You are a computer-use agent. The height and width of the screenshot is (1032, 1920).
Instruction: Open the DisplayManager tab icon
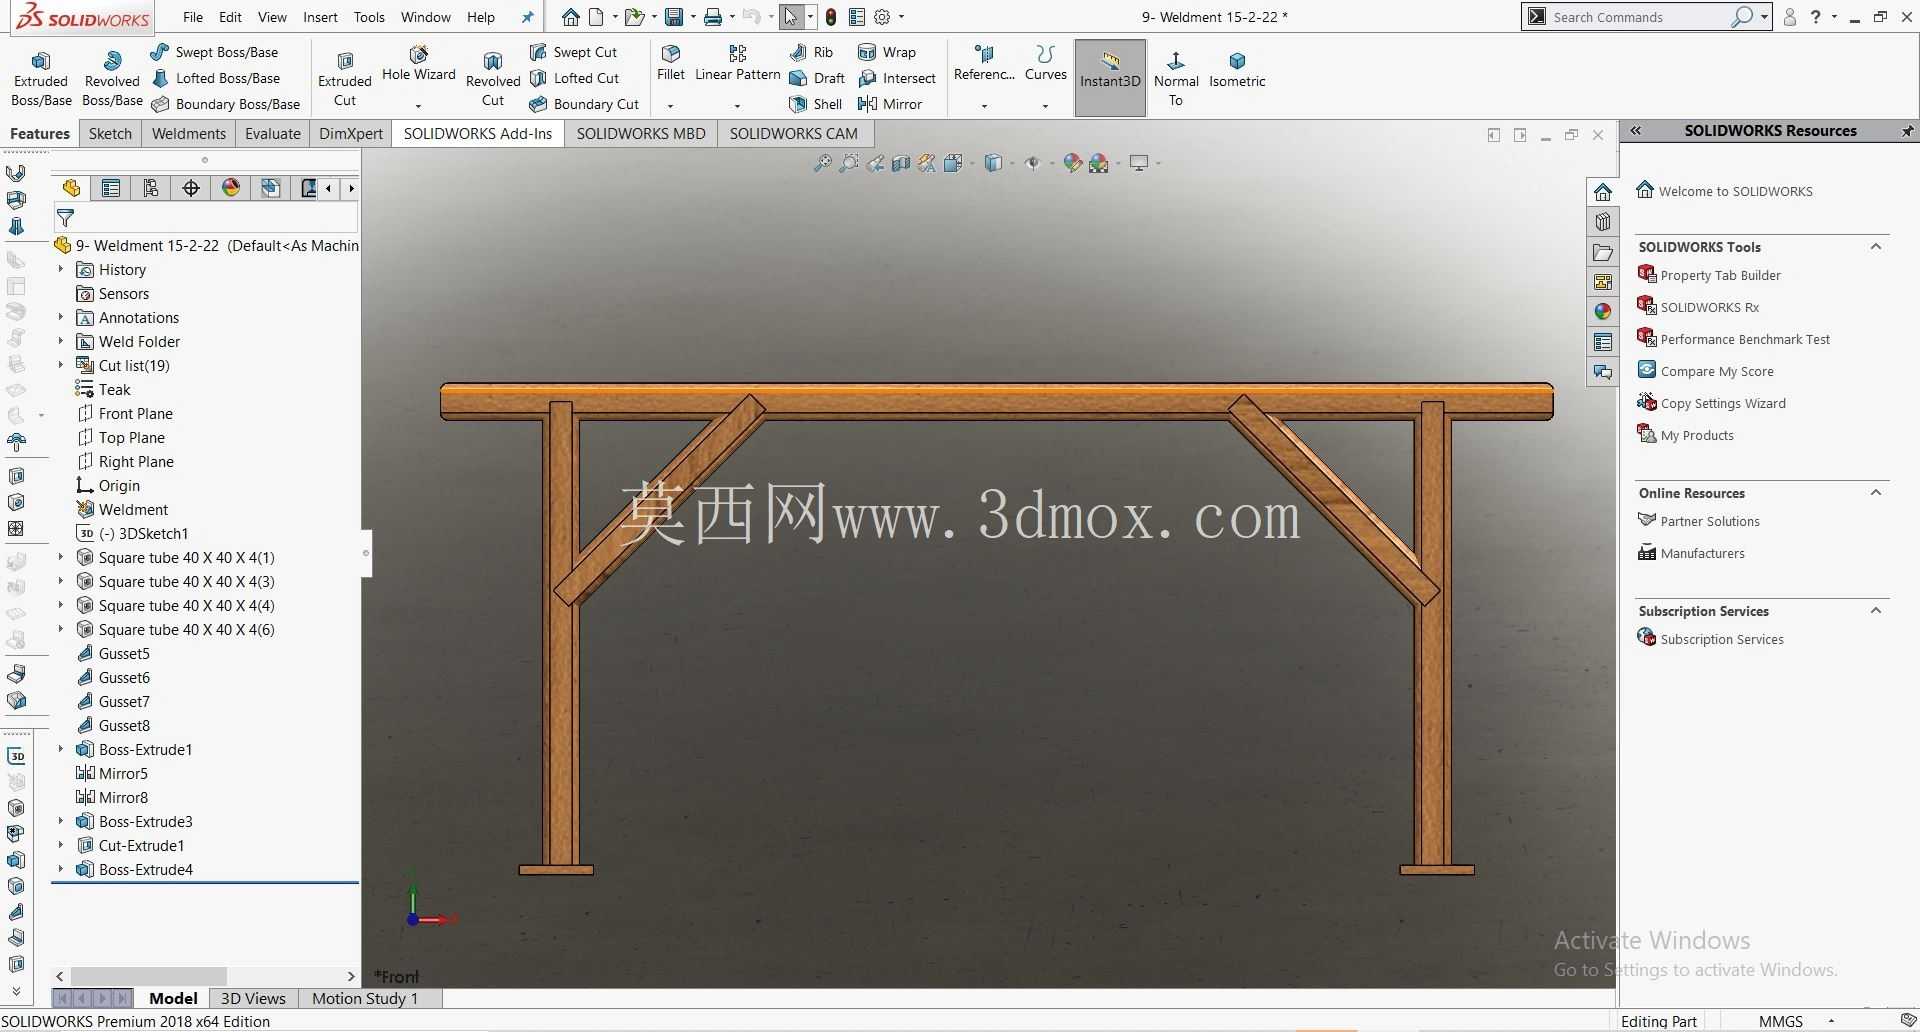click(x=231, y=188)
